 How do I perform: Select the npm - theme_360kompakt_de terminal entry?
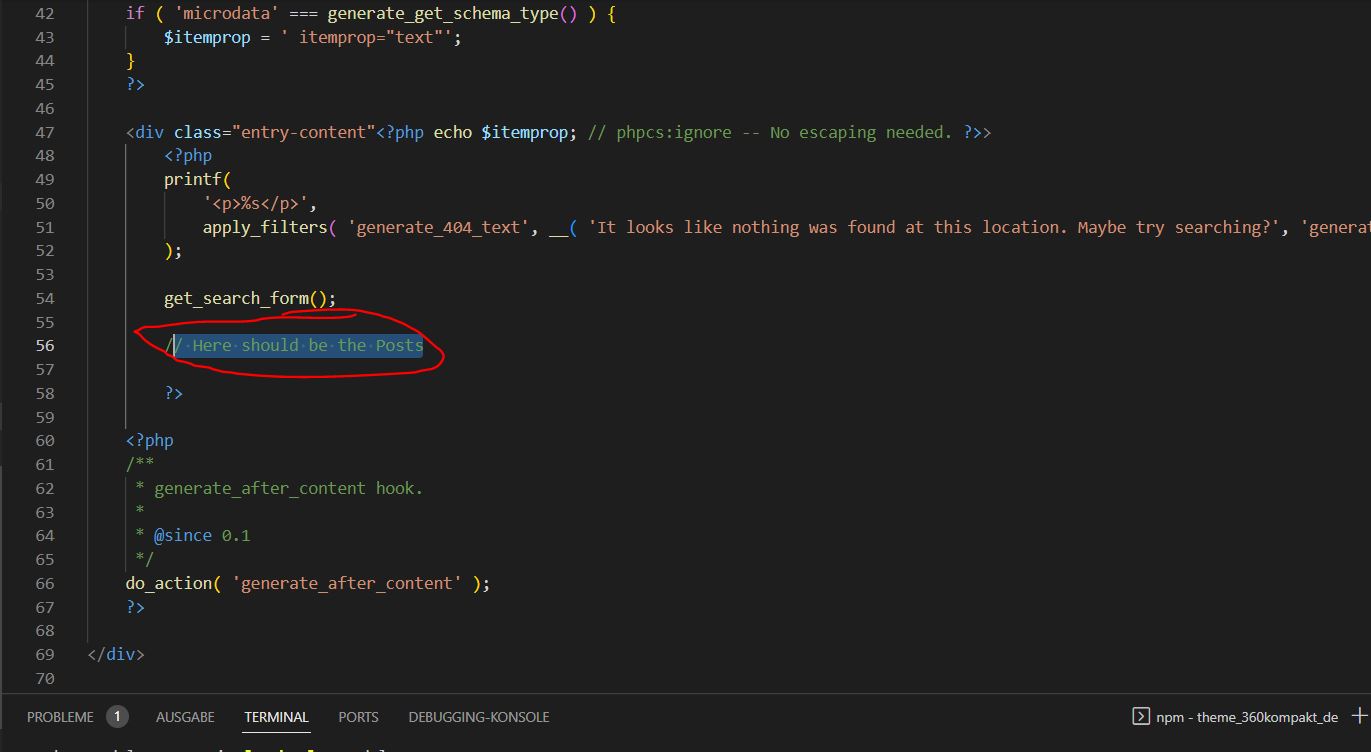coord(1246,717)
